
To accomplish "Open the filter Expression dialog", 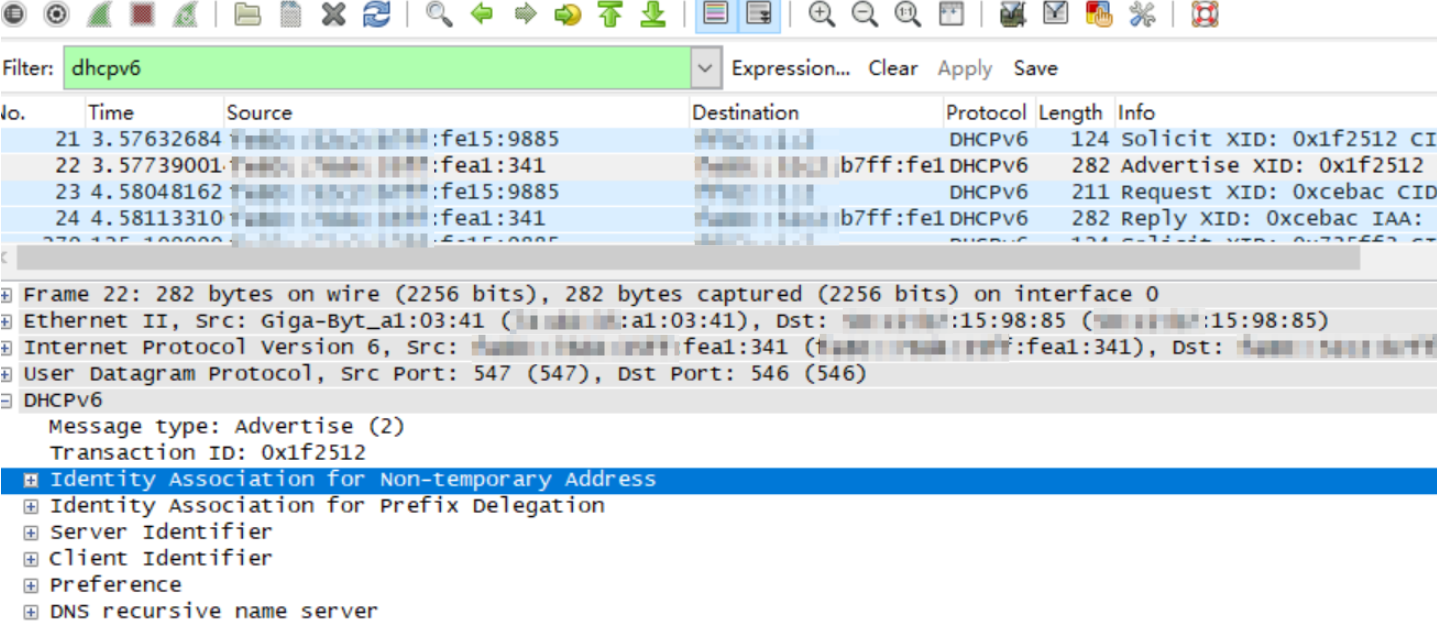I will click(790, 68).
